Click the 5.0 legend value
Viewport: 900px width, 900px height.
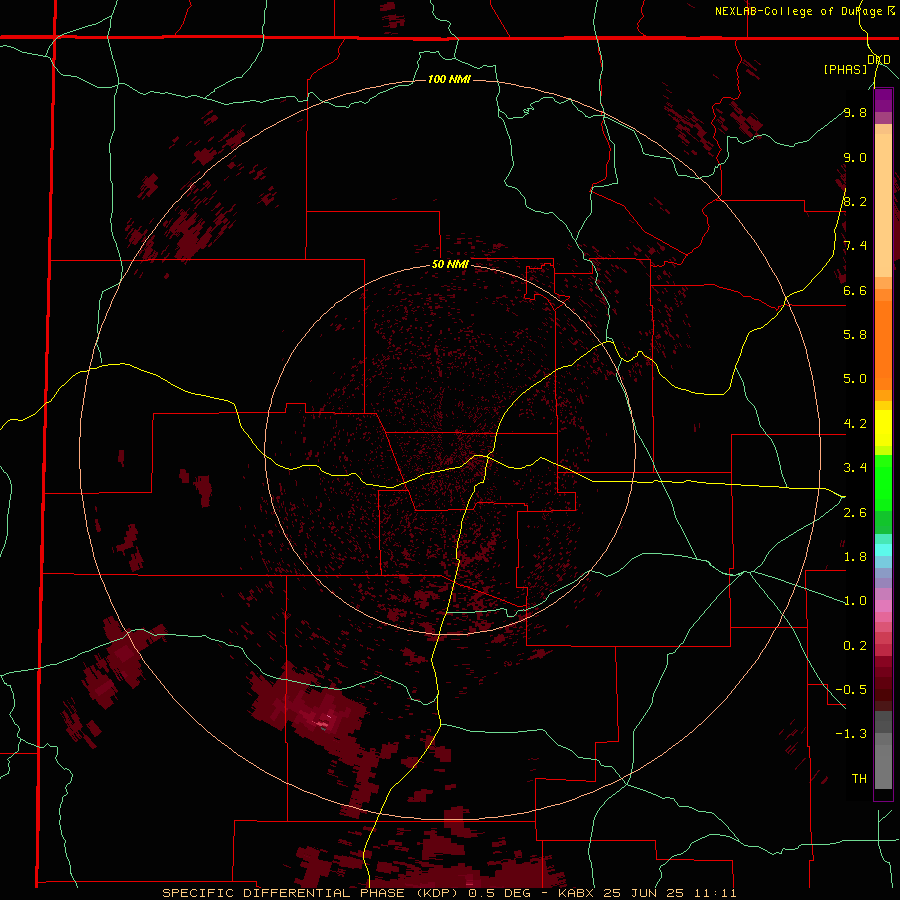click(x=855, y=379)
